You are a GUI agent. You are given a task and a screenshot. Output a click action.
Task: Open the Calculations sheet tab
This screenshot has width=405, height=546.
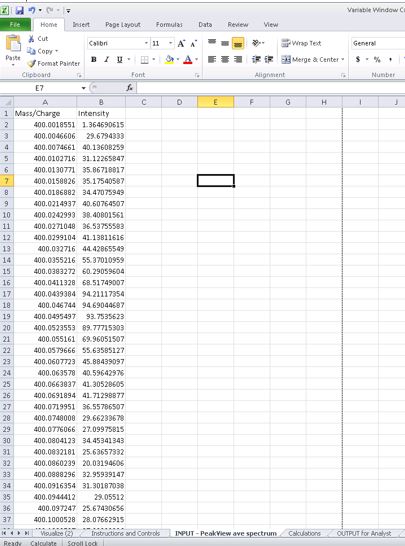304,533
